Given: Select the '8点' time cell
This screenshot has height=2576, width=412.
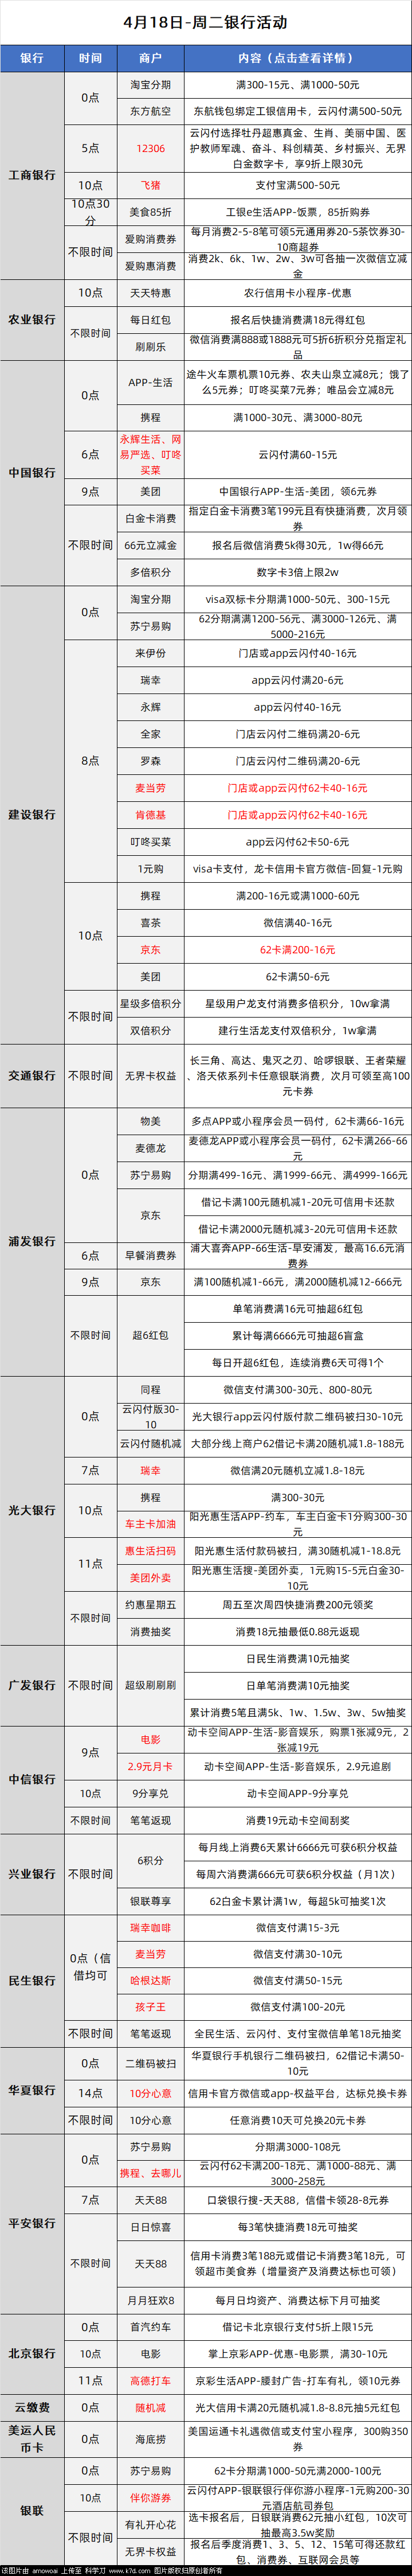Looking at the screenshot, I should [x=90, y=761].
